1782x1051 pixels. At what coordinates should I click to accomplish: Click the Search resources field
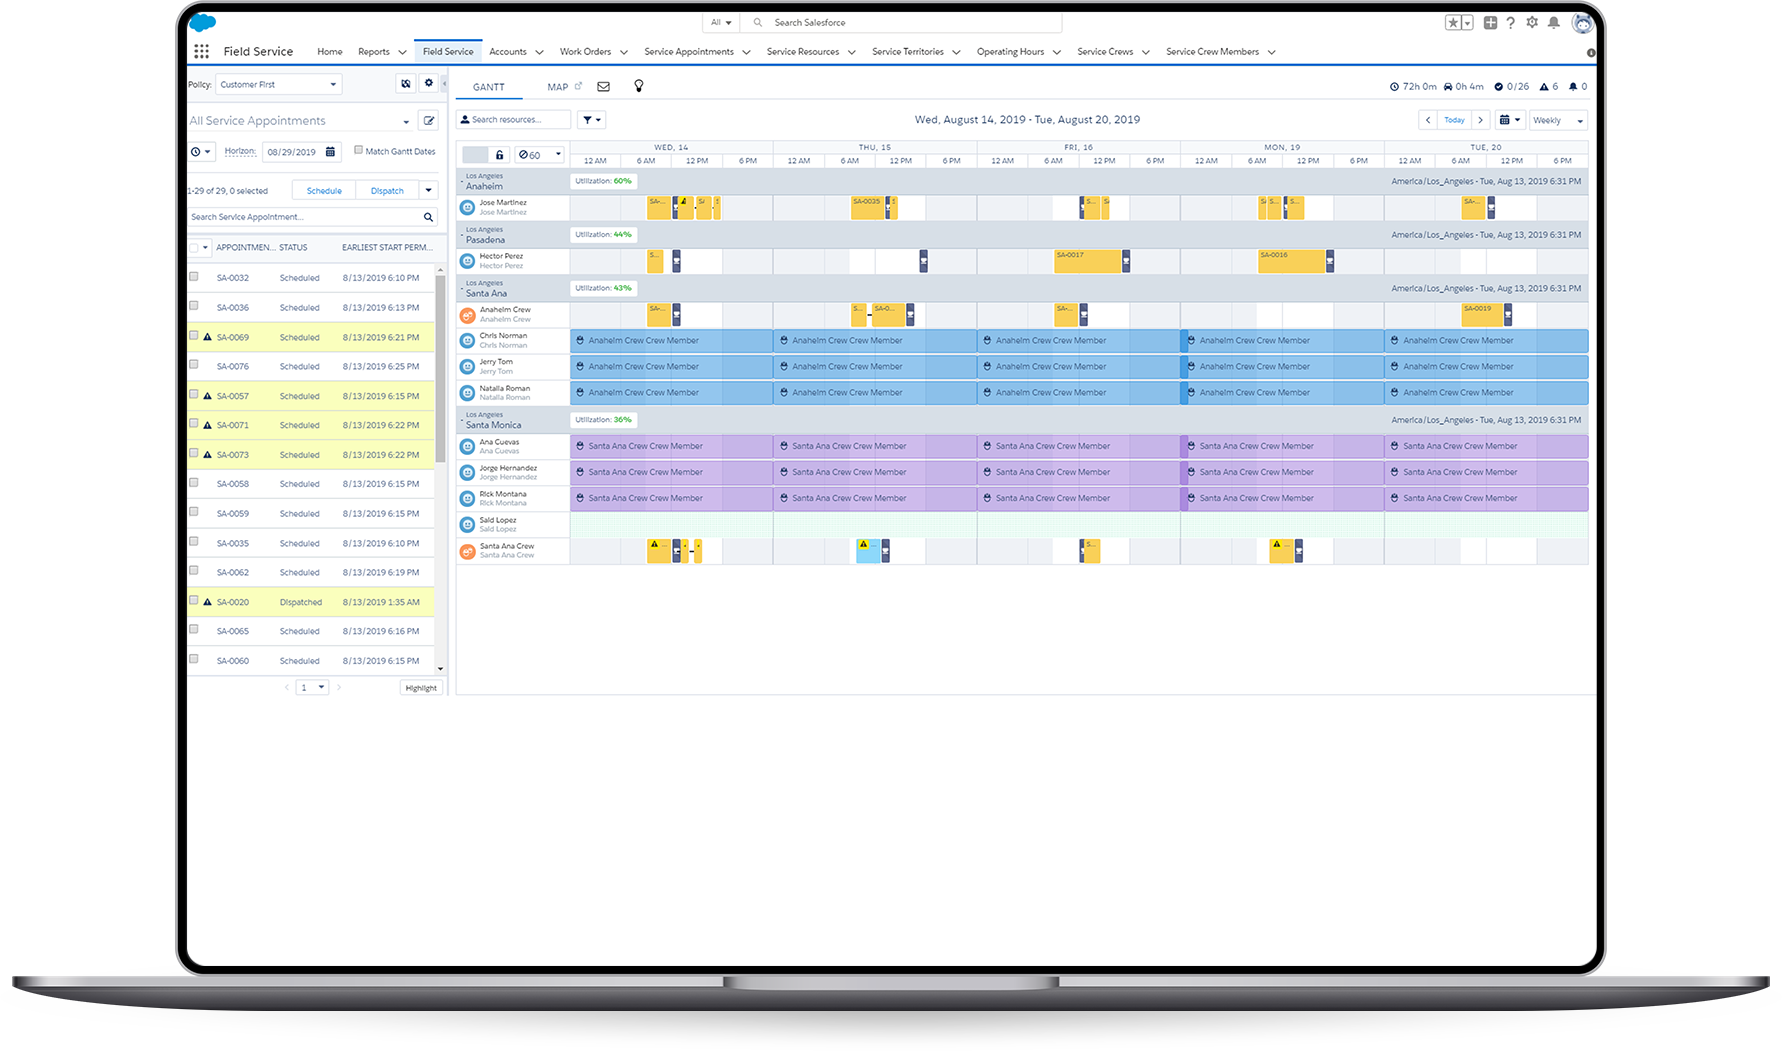coord(513,120)
